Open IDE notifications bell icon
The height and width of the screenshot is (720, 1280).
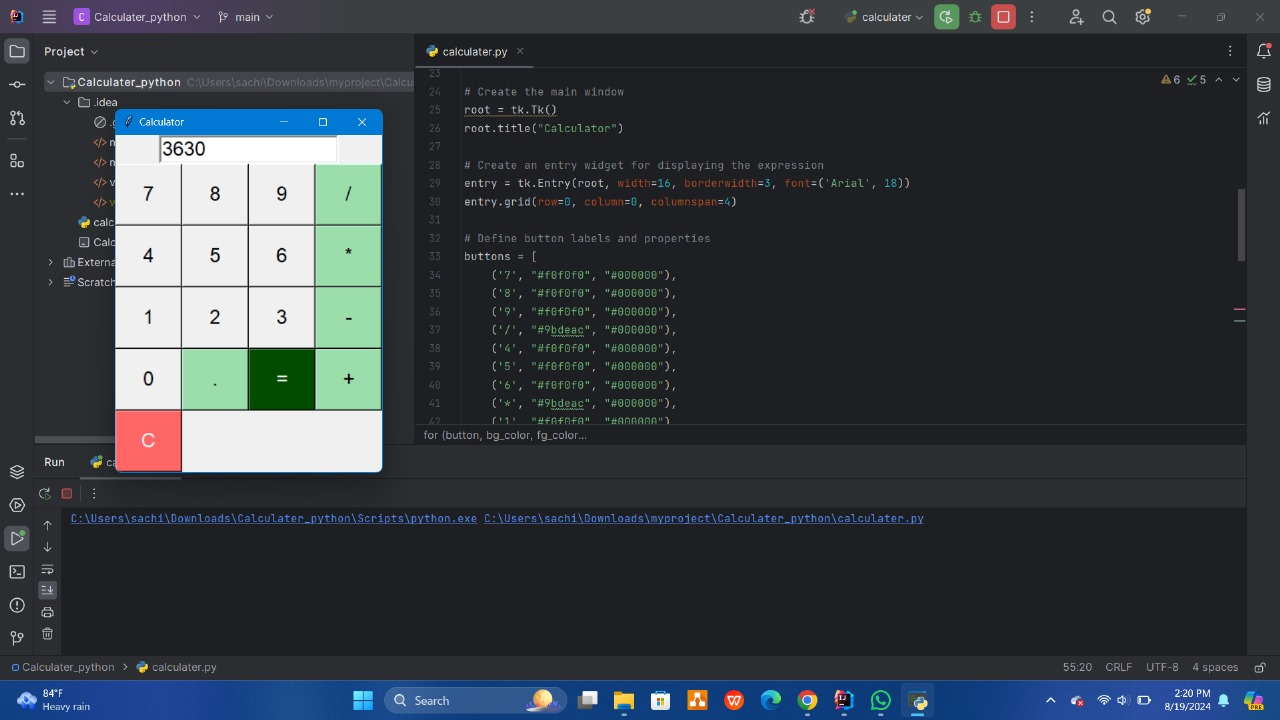[1263, 52]
